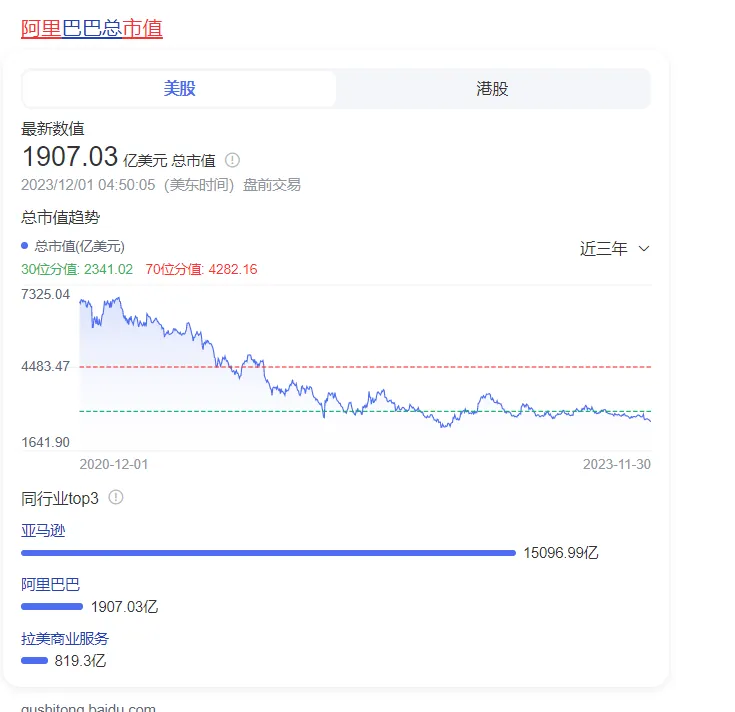Click the chevron arrow next to 近三年
Image resolution: width=735 pixels, height=712 pixels.
pyautogui.click(x=644, y=249)
